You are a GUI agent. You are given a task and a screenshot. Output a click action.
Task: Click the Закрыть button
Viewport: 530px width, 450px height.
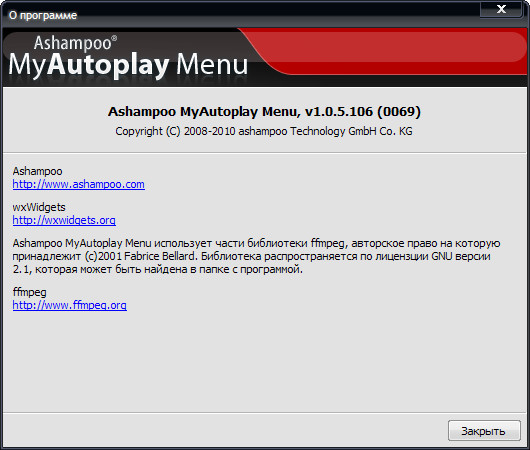pos(484,431)
